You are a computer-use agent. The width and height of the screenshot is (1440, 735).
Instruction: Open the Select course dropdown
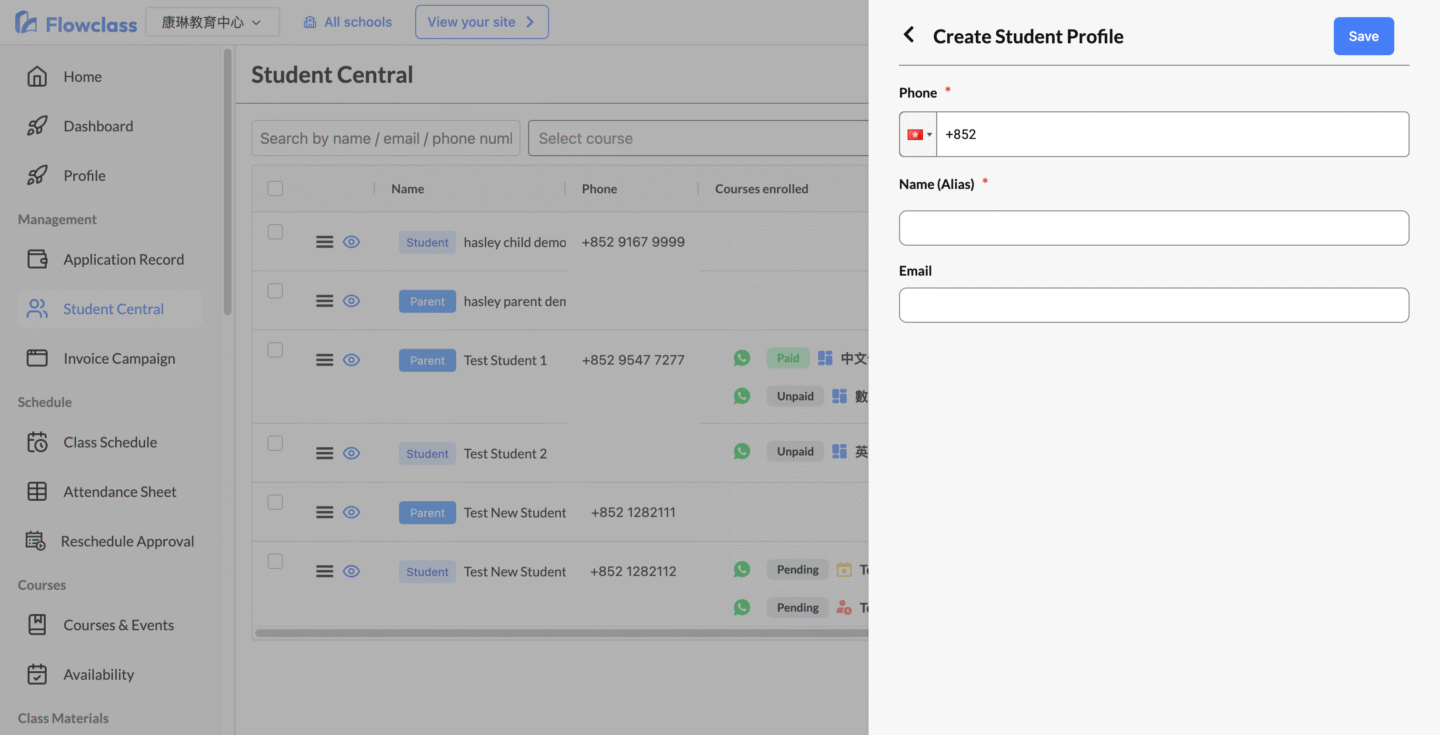700,138
